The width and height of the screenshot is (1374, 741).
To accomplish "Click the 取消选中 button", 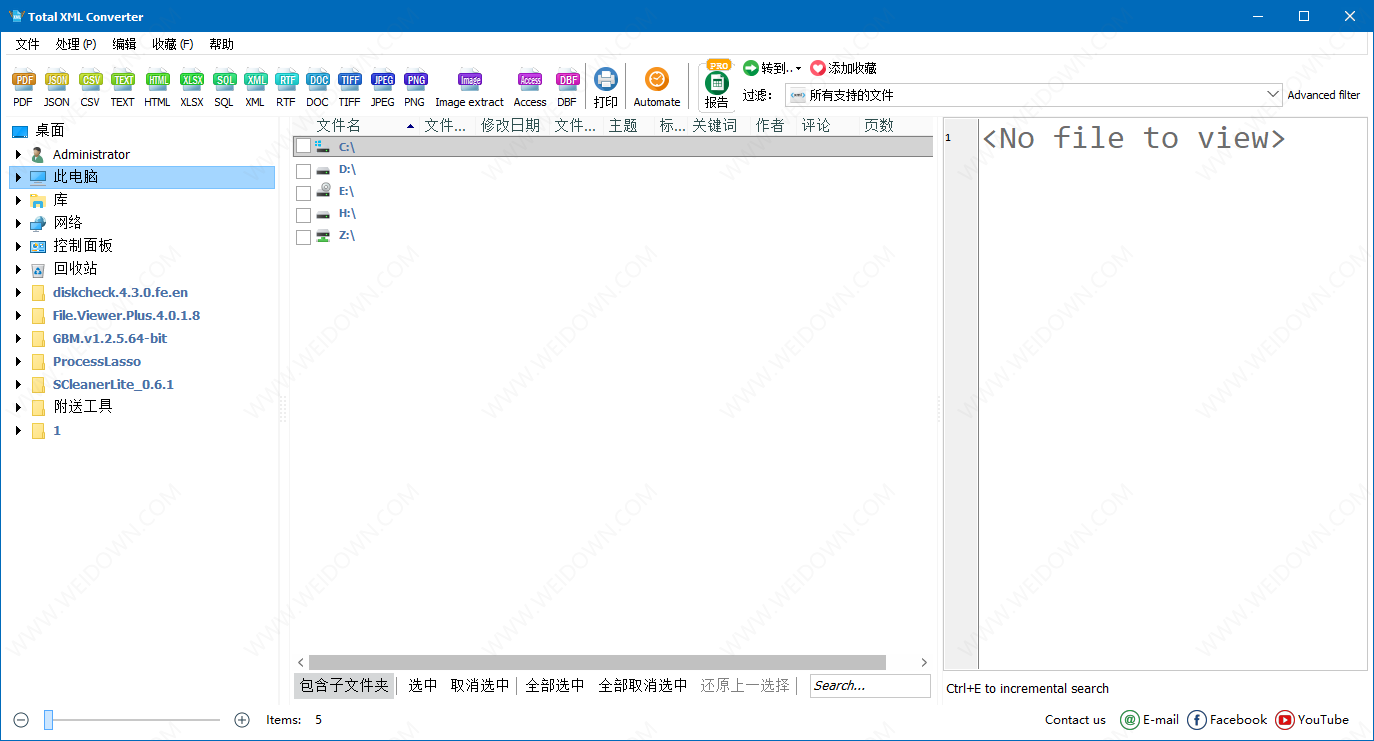I will 480,685.
